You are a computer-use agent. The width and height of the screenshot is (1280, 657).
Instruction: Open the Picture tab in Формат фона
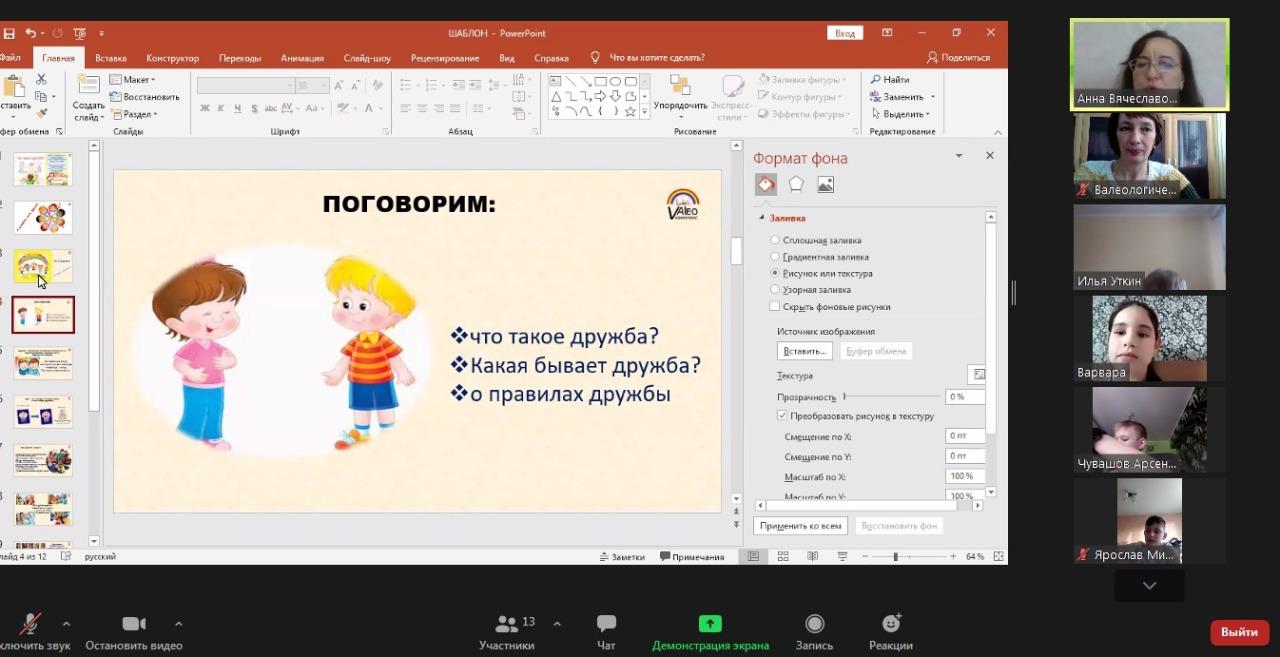click(825, 184)
